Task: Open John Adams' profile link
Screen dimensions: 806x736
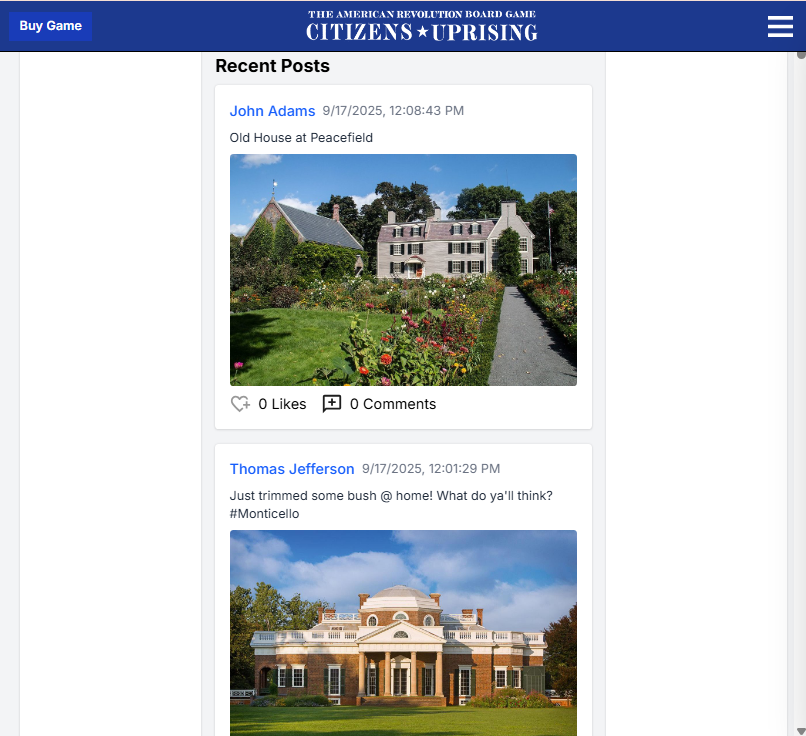Action: (272, 111)
